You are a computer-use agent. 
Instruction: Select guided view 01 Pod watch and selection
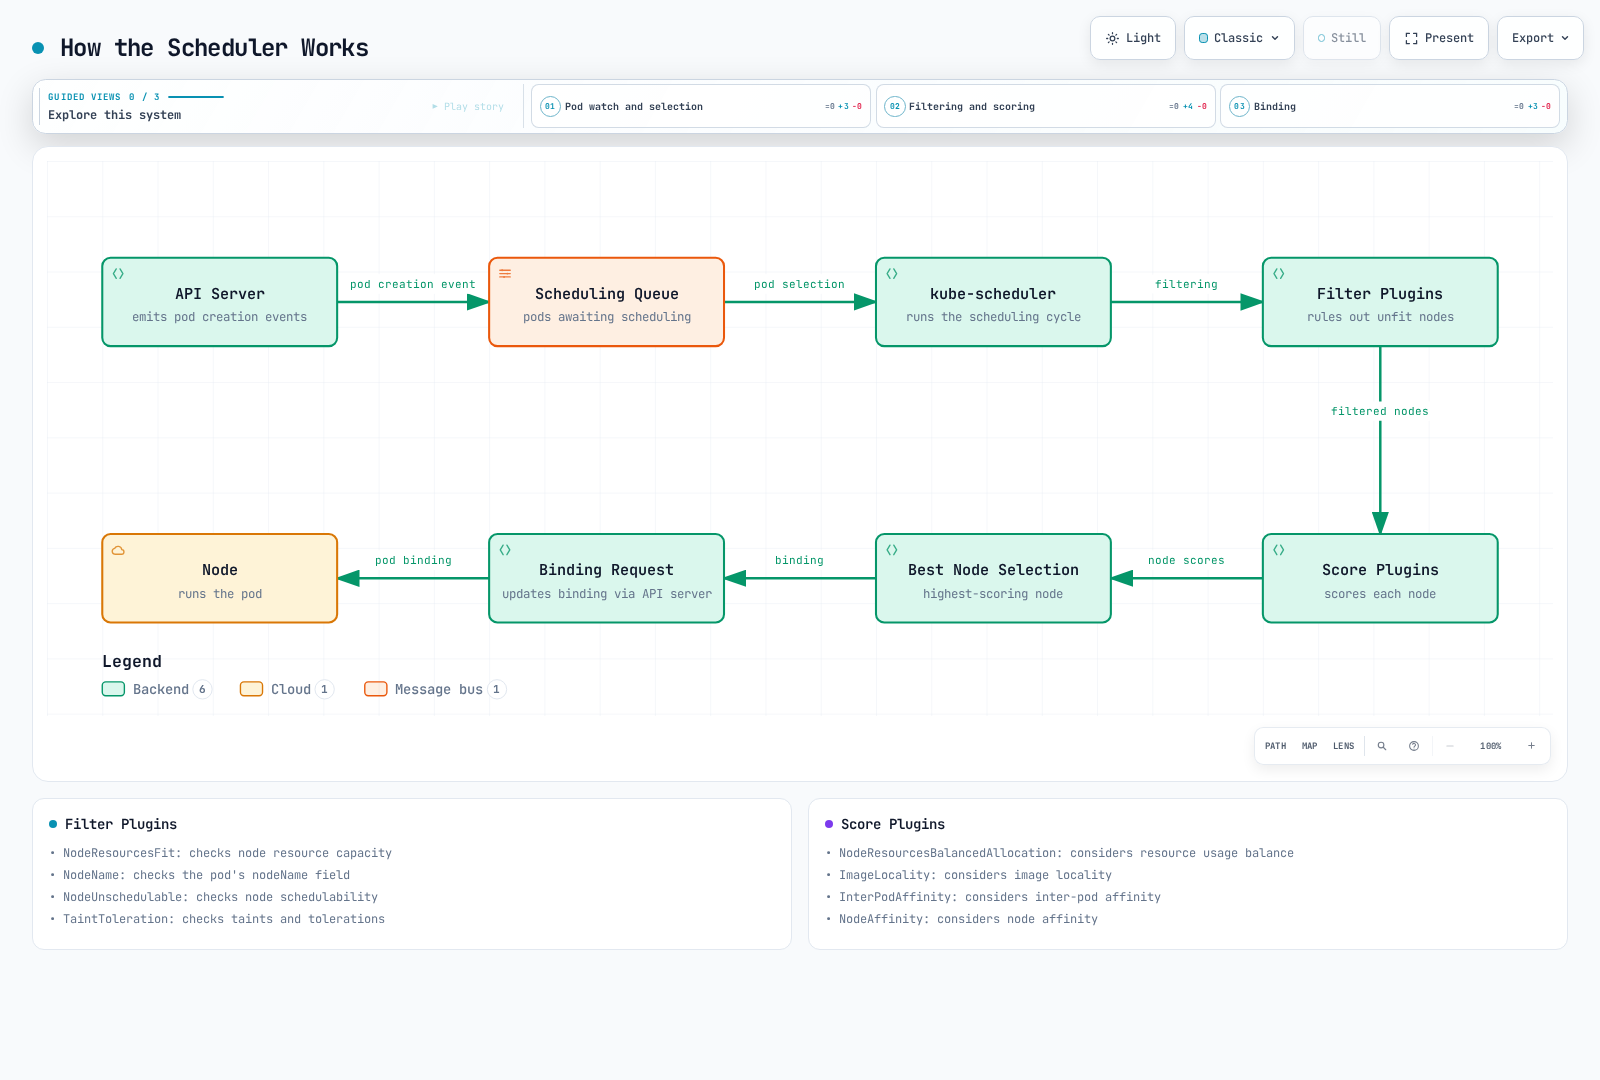click(701, 106)
